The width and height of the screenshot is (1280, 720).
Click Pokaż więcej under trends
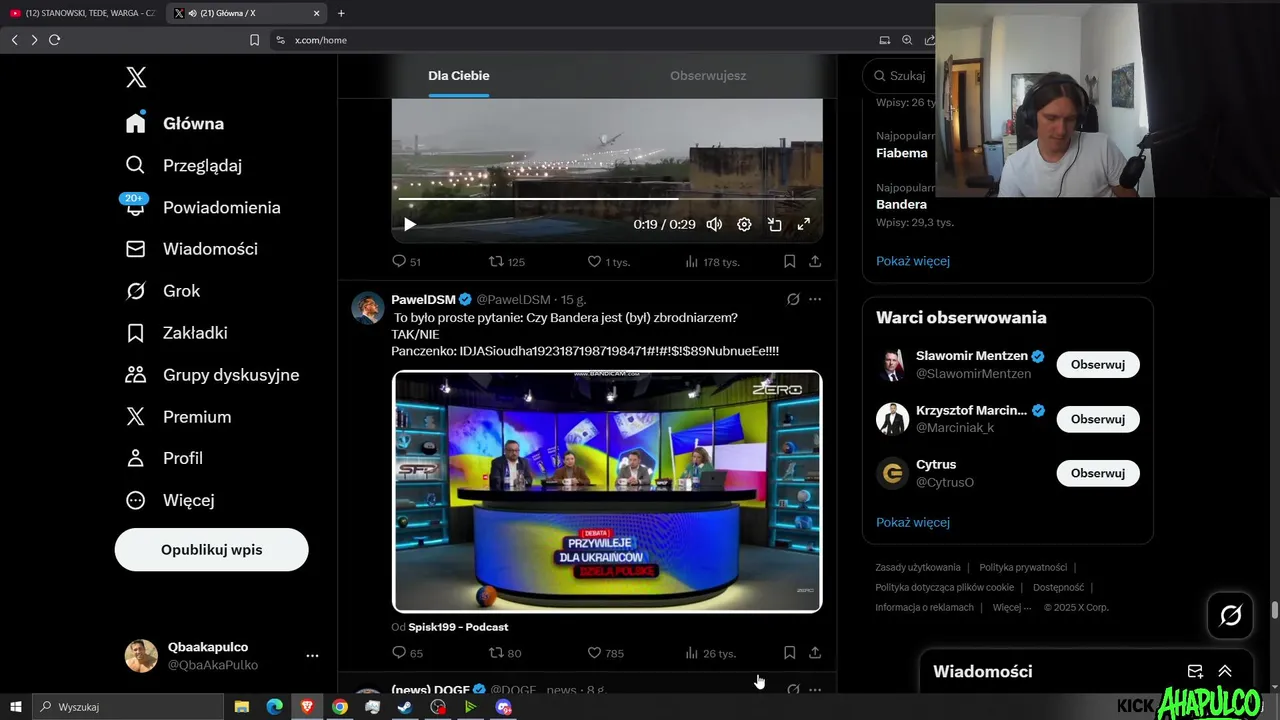click(913, 261)
